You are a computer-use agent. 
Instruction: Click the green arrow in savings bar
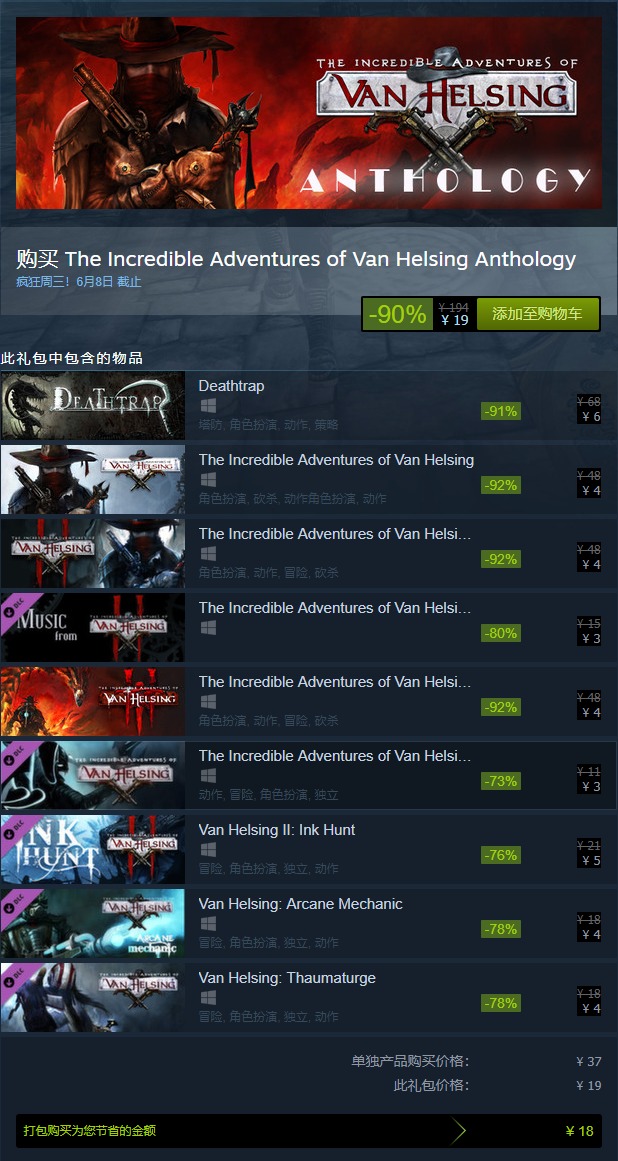pos(459,1131)
